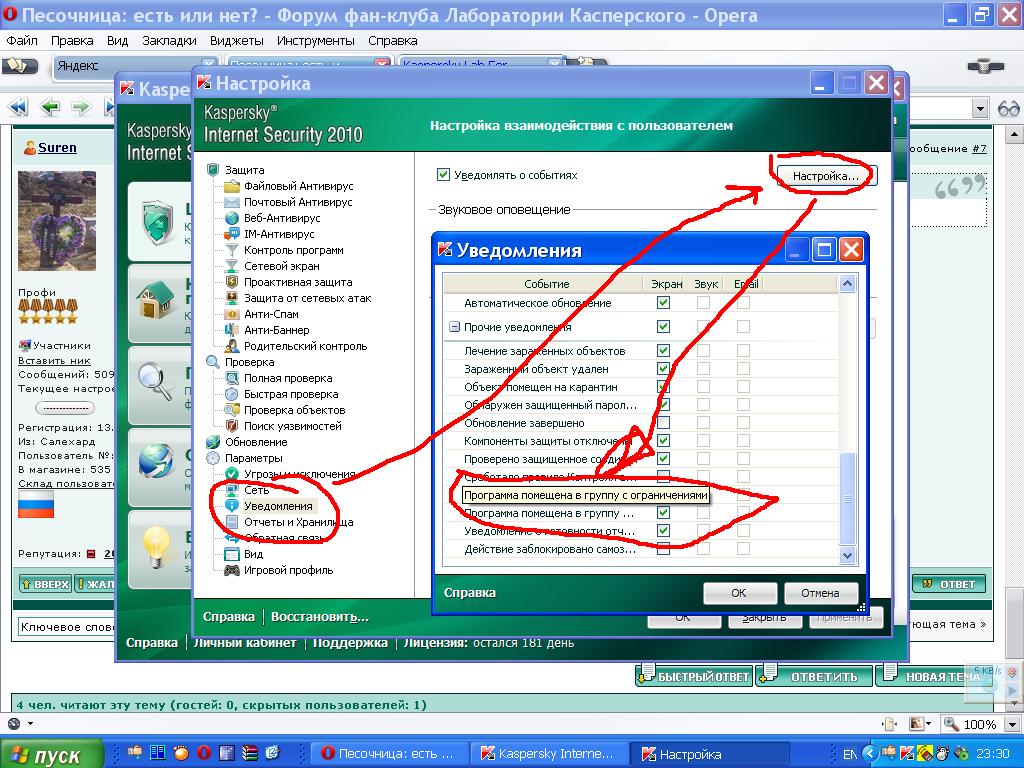Viewport: 1024px width, 768px height.
Task: Click Opera rewind double-arrow icon
Action: (x=18, y=106)
